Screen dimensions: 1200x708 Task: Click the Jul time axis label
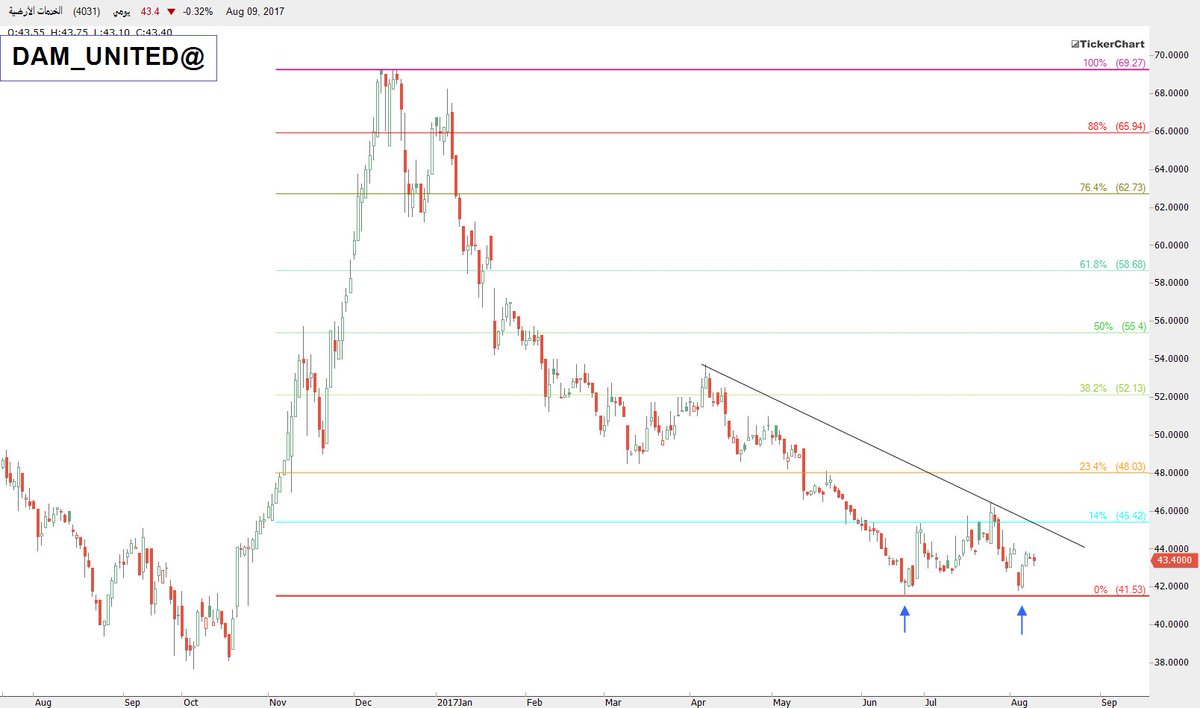(930, 702)
